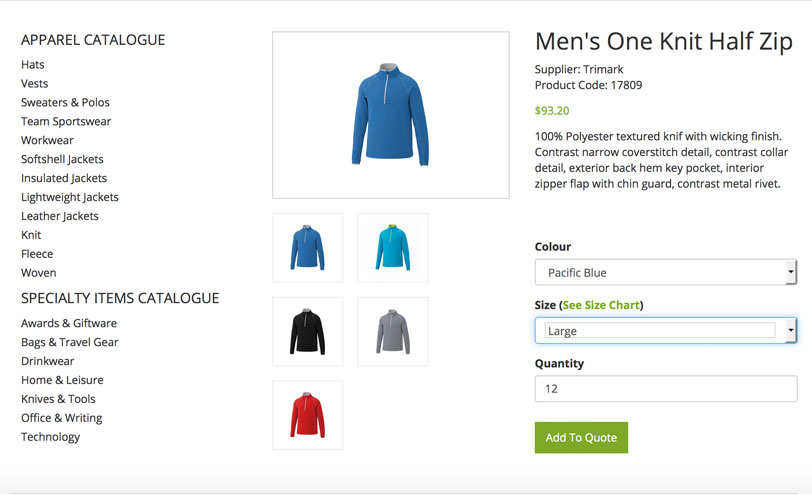
Task: Click the main product image
Action: coord(390,115)
